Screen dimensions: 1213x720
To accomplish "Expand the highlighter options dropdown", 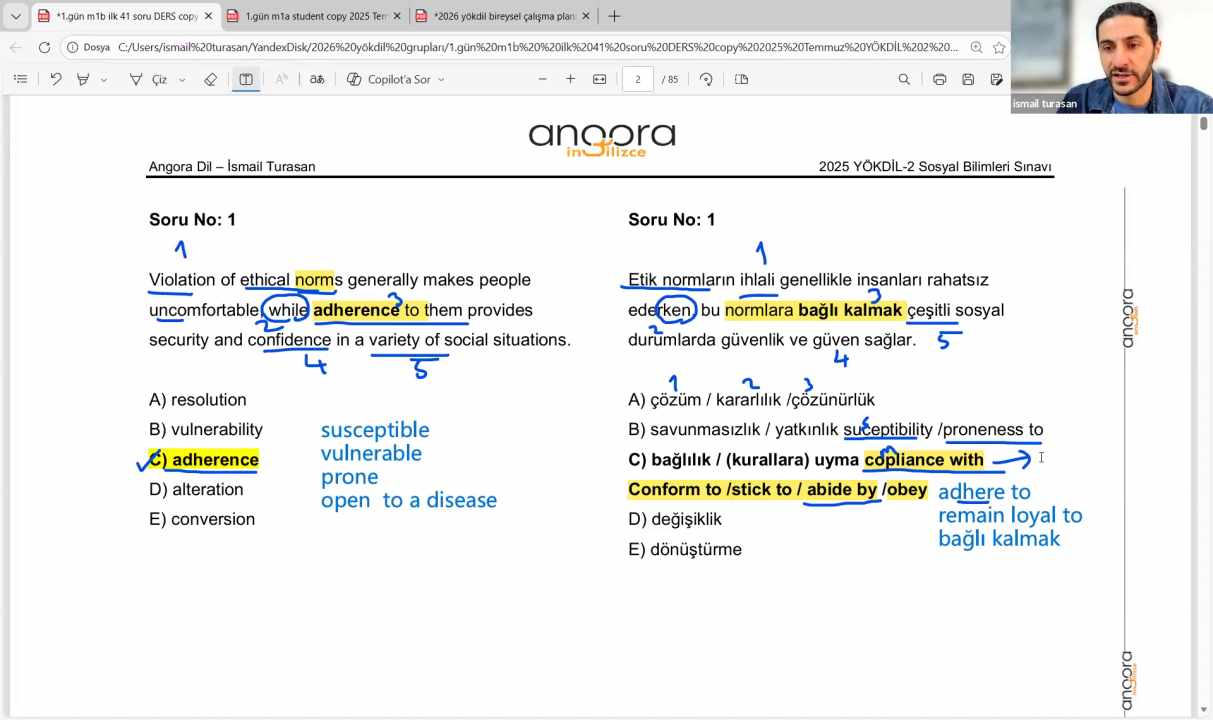I will (x=103, y=80).
